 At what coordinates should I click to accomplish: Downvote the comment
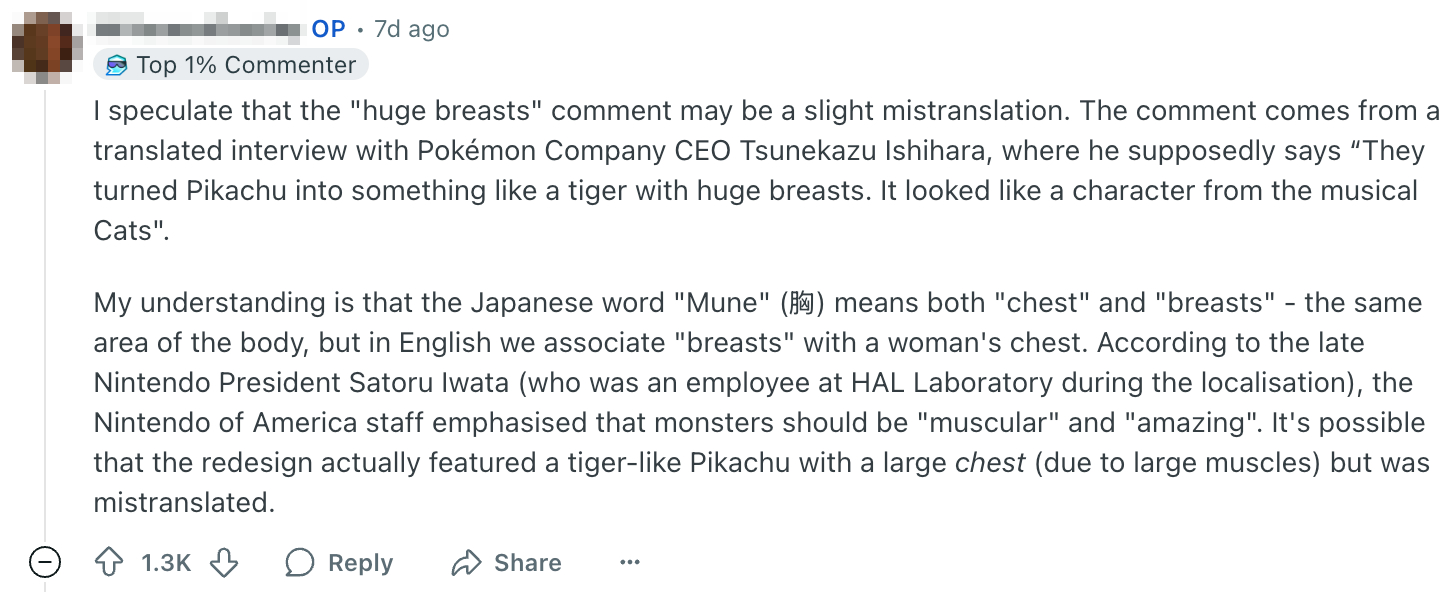point(225,562)
